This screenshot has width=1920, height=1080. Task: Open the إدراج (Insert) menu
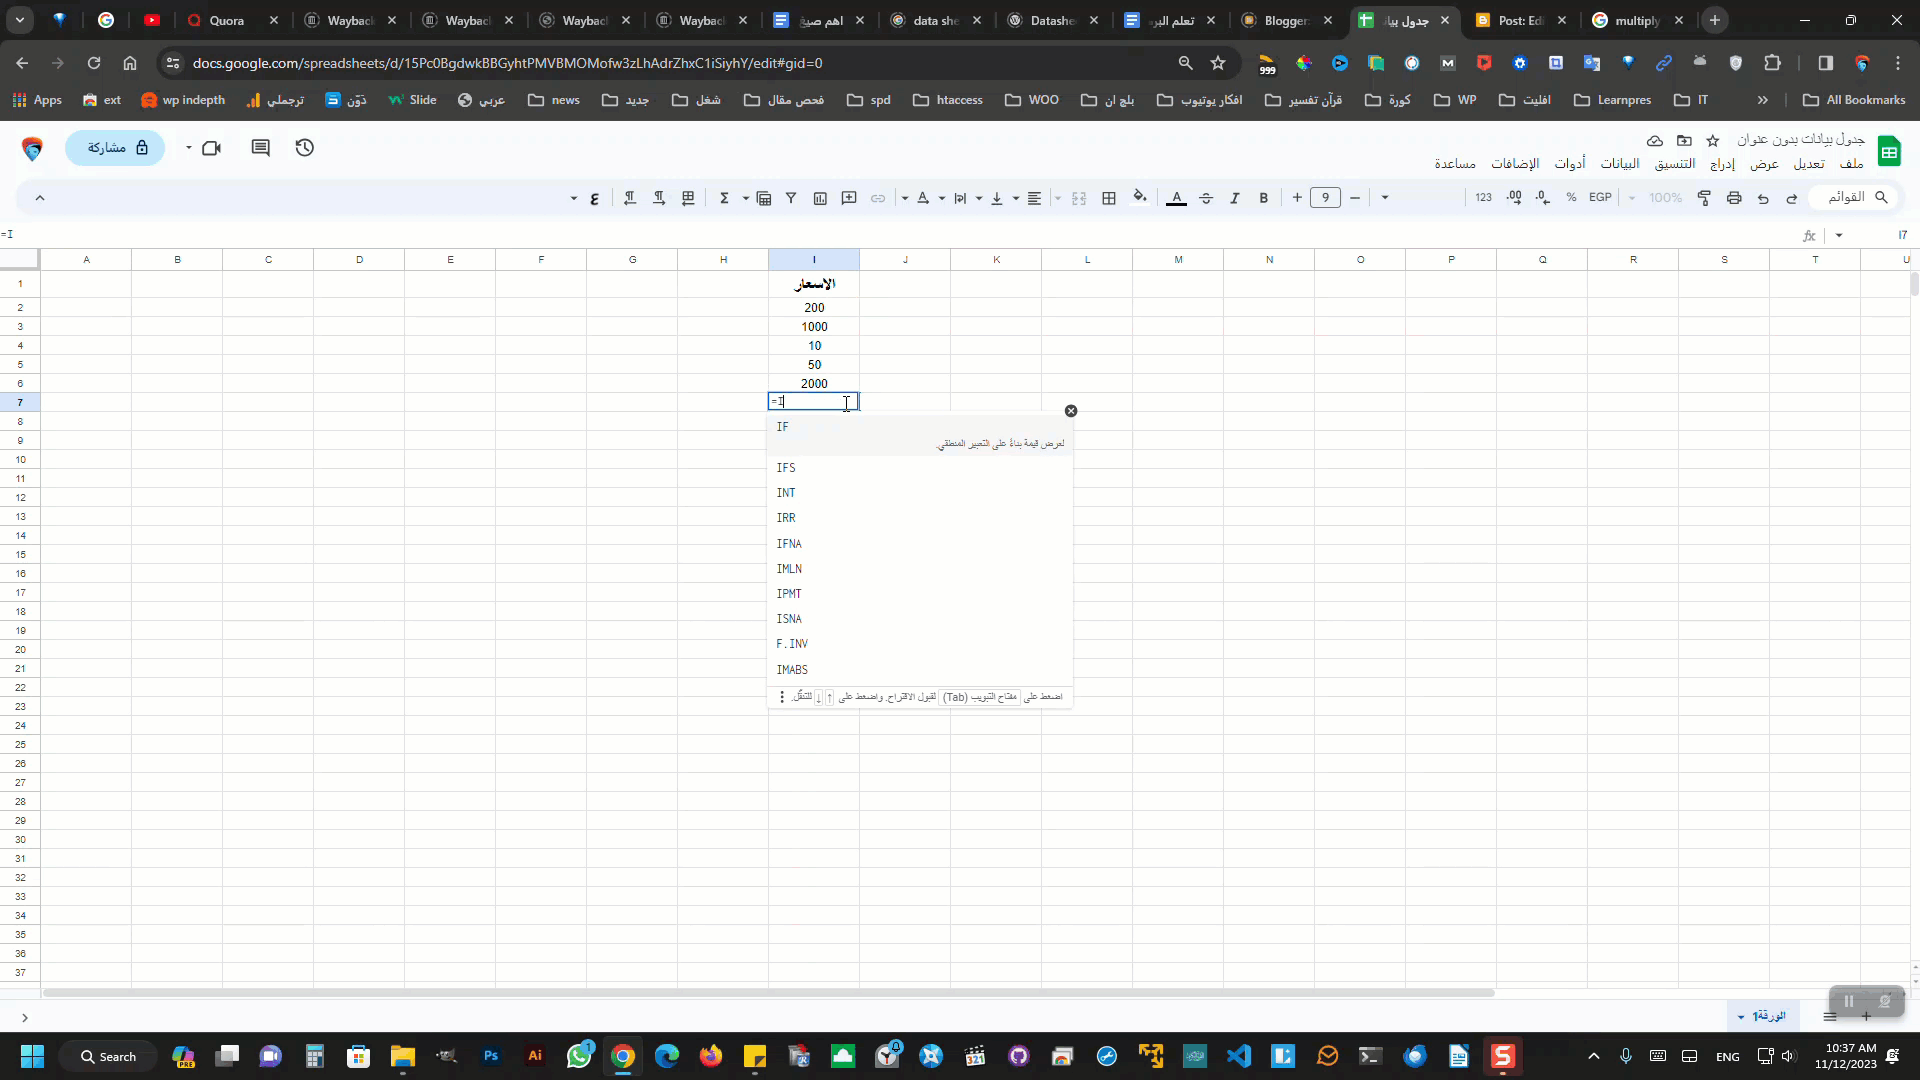tap(1722, 164)
